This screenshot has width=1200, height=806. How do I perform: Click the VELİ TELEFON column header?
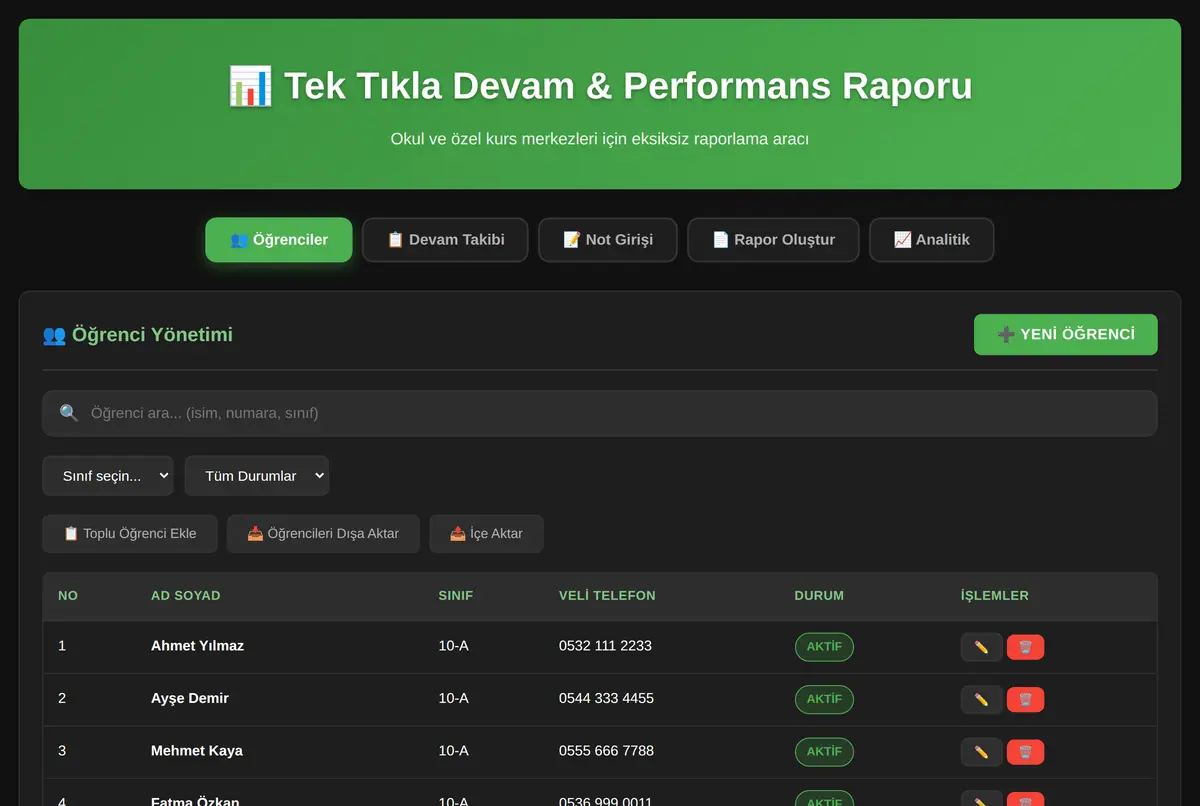coord(607,595)
